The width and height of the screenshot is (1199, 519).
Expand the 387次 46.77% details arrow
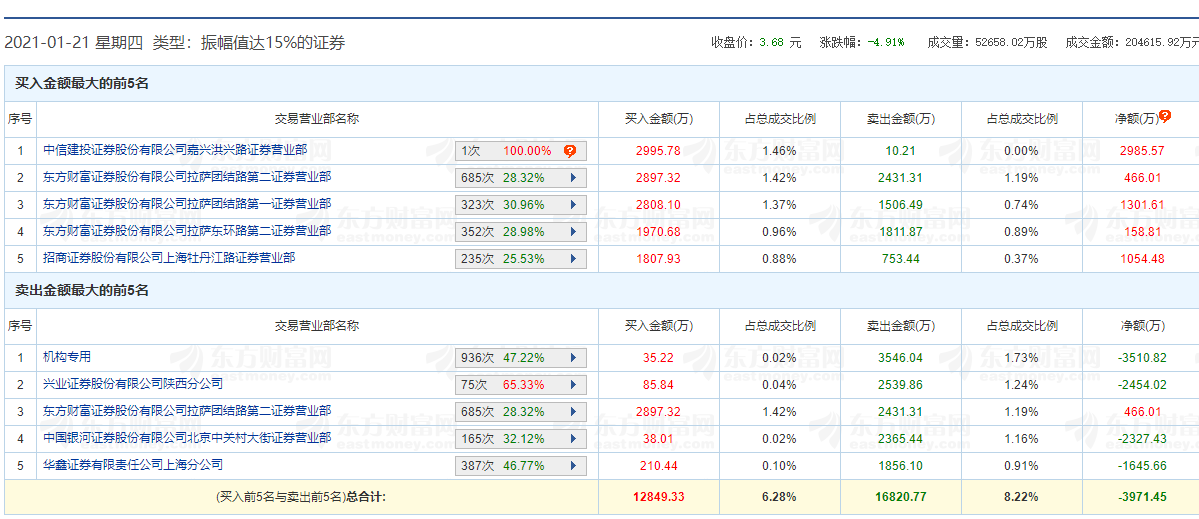573,466
